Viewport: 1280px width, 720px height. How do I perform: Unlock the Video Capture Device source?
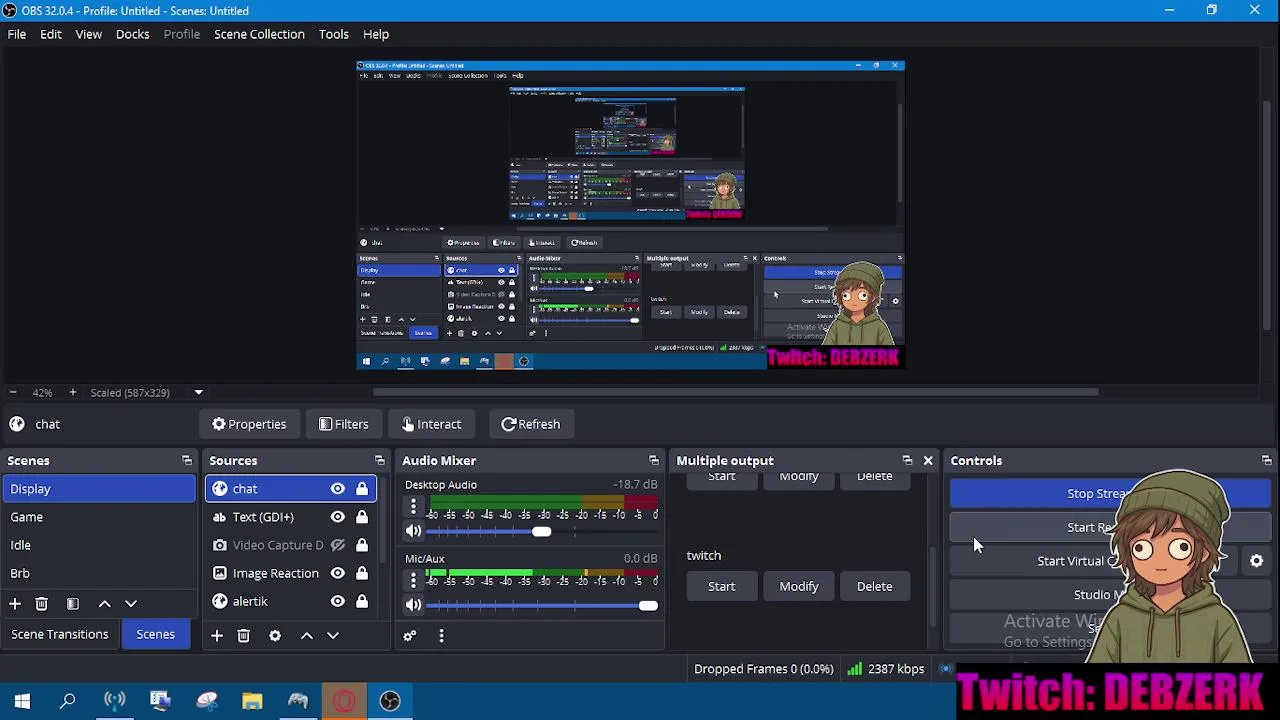[x=362, y=545]
